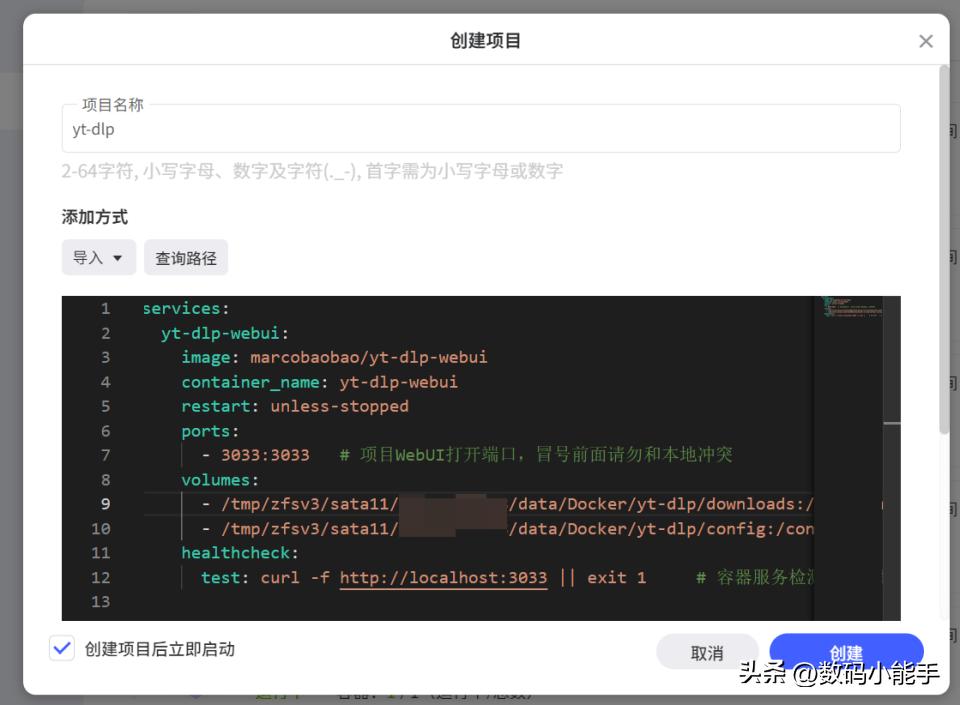
Task: Click the 查询路径 button
Action: coord(186,258)
